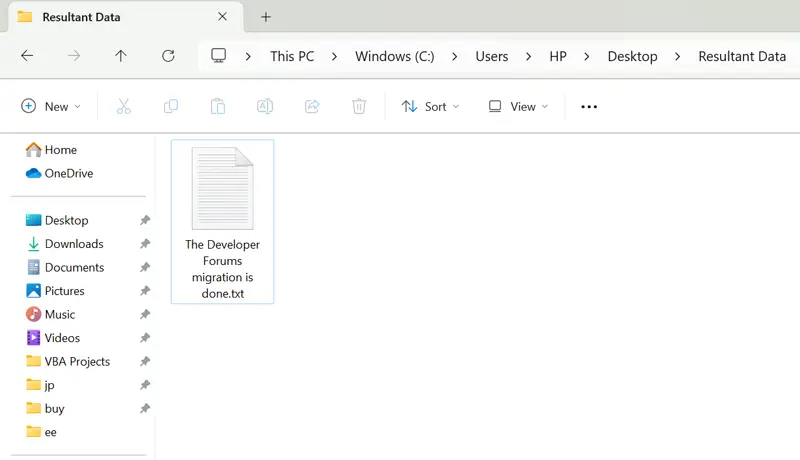Open the See more ellipsis menu
The height and width of the screenshot is (460, 800).
pyautogui.click(x=589, y=106)
